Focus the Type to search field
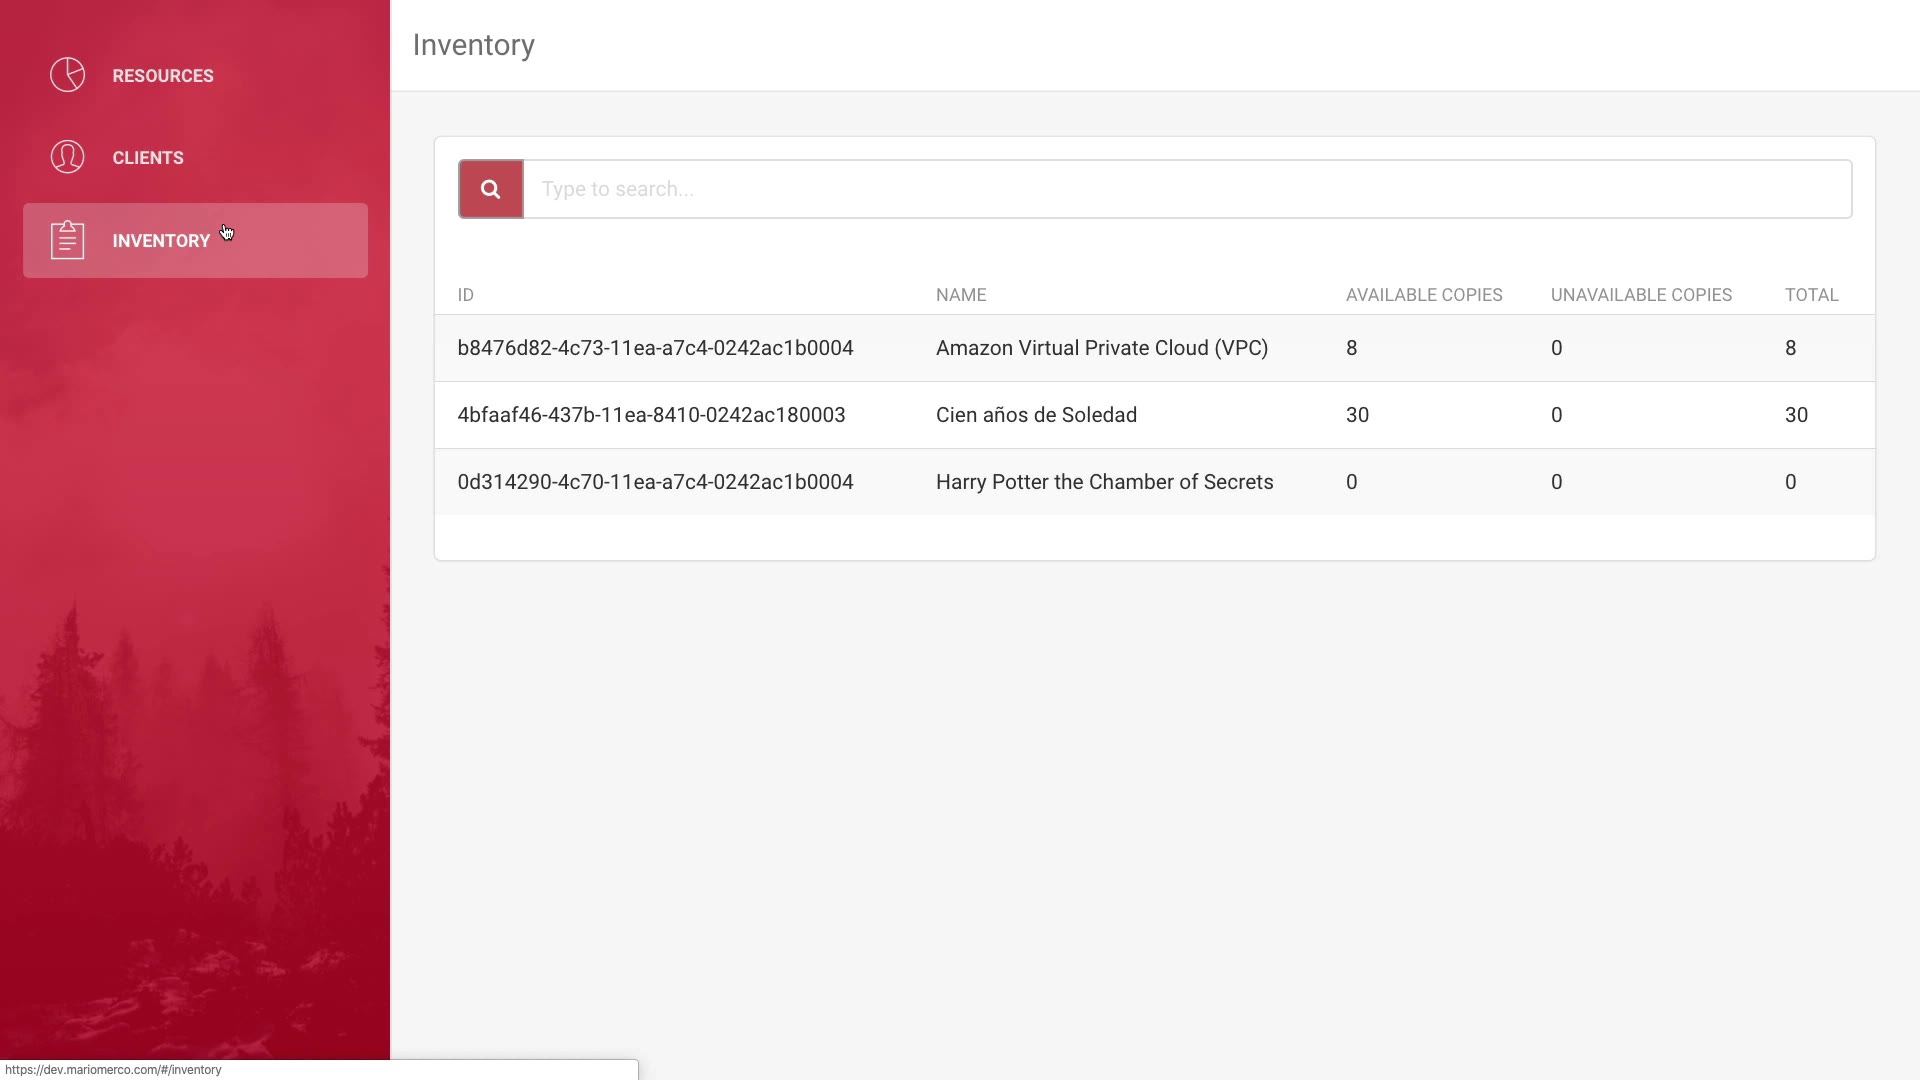Image resolution: width=1920 pixels, height=1080 pixels. click(x=1186, y=189)
